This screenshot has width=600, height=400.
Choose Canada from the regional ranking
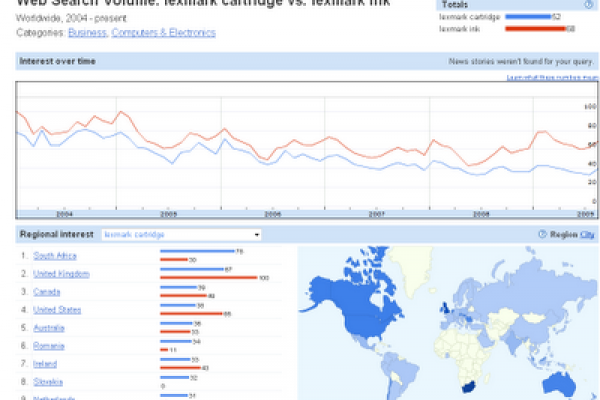(47, 291)
